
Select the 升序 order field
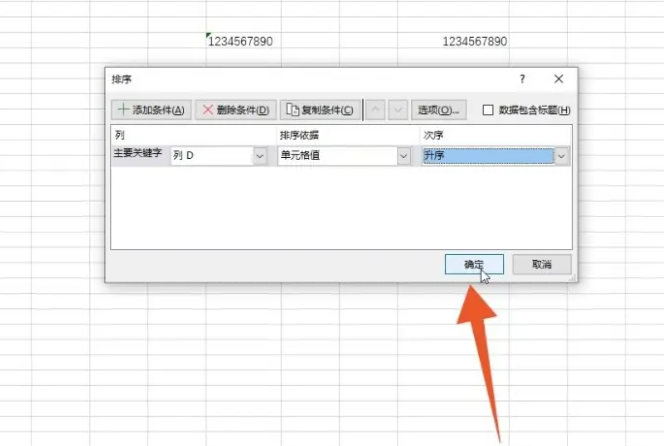point(488,156)
